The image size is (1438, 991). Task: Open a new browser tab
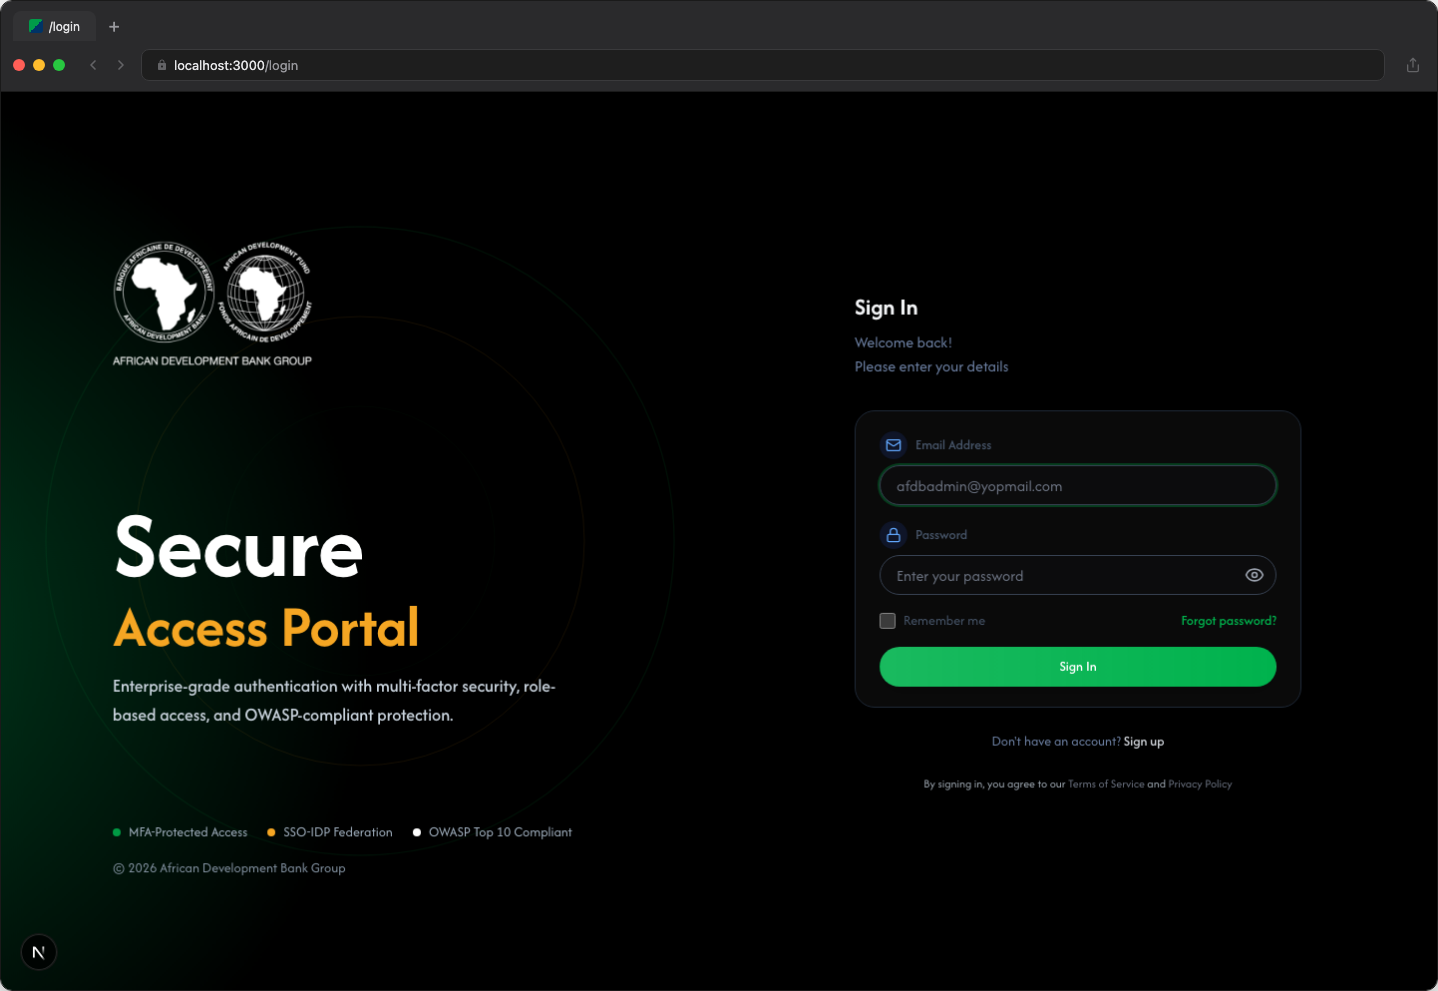[x=114, y=27]
